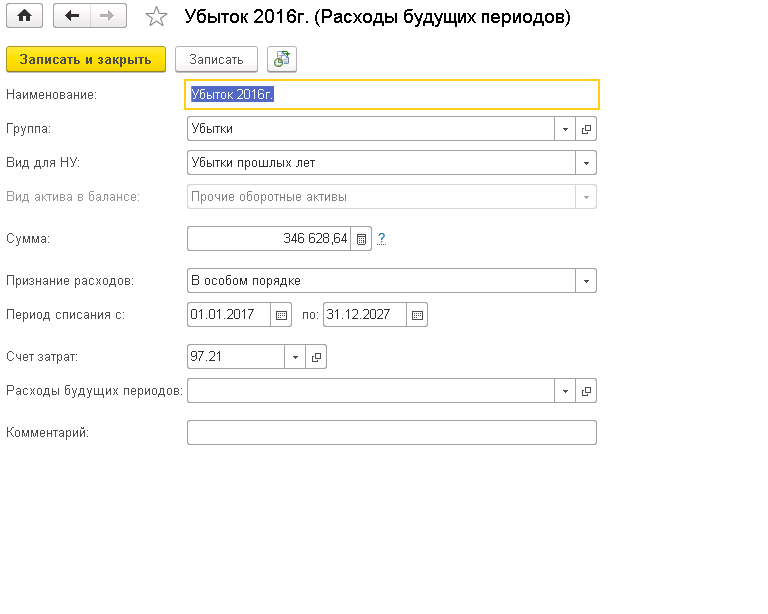Go back with the left arrow

(72, 16)
